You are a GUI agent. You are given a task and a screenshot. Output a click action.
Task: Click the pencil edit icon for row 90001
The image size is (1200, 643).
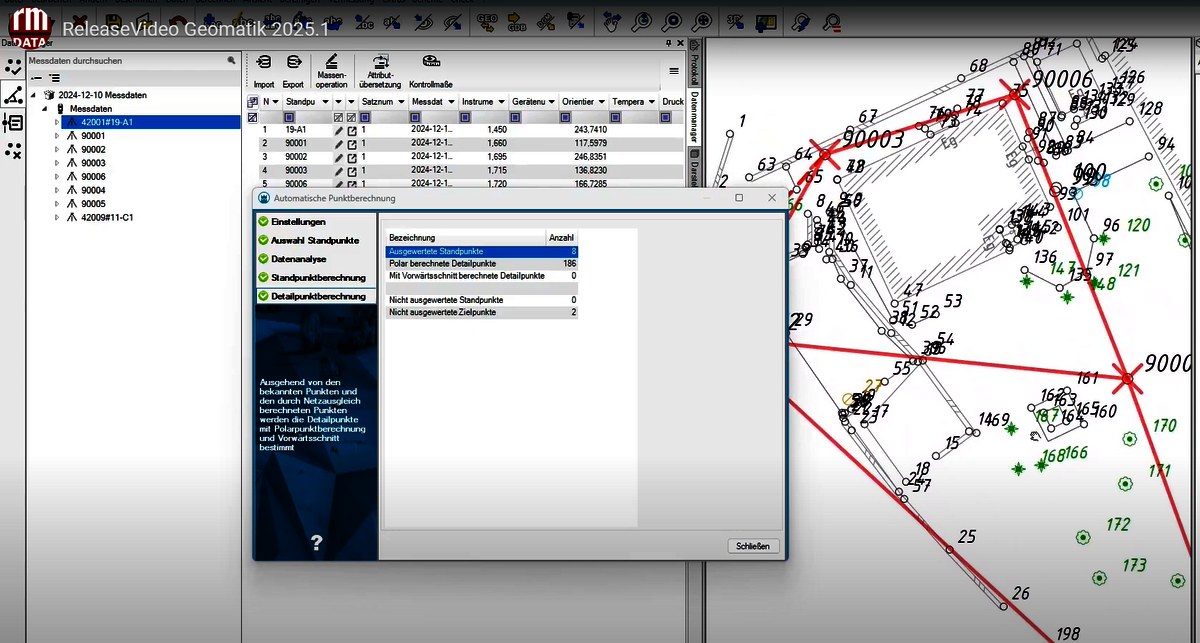click(339, 144)
